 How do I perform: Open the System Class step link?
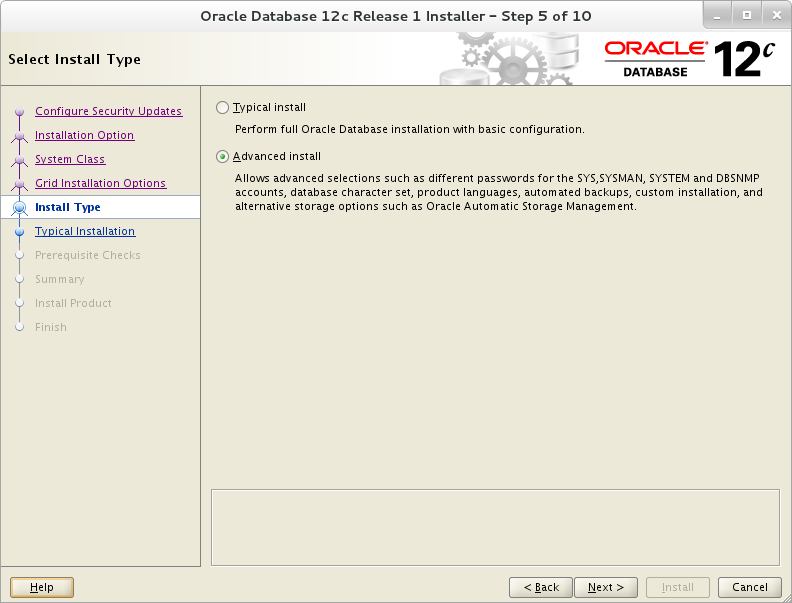point(70,159)
